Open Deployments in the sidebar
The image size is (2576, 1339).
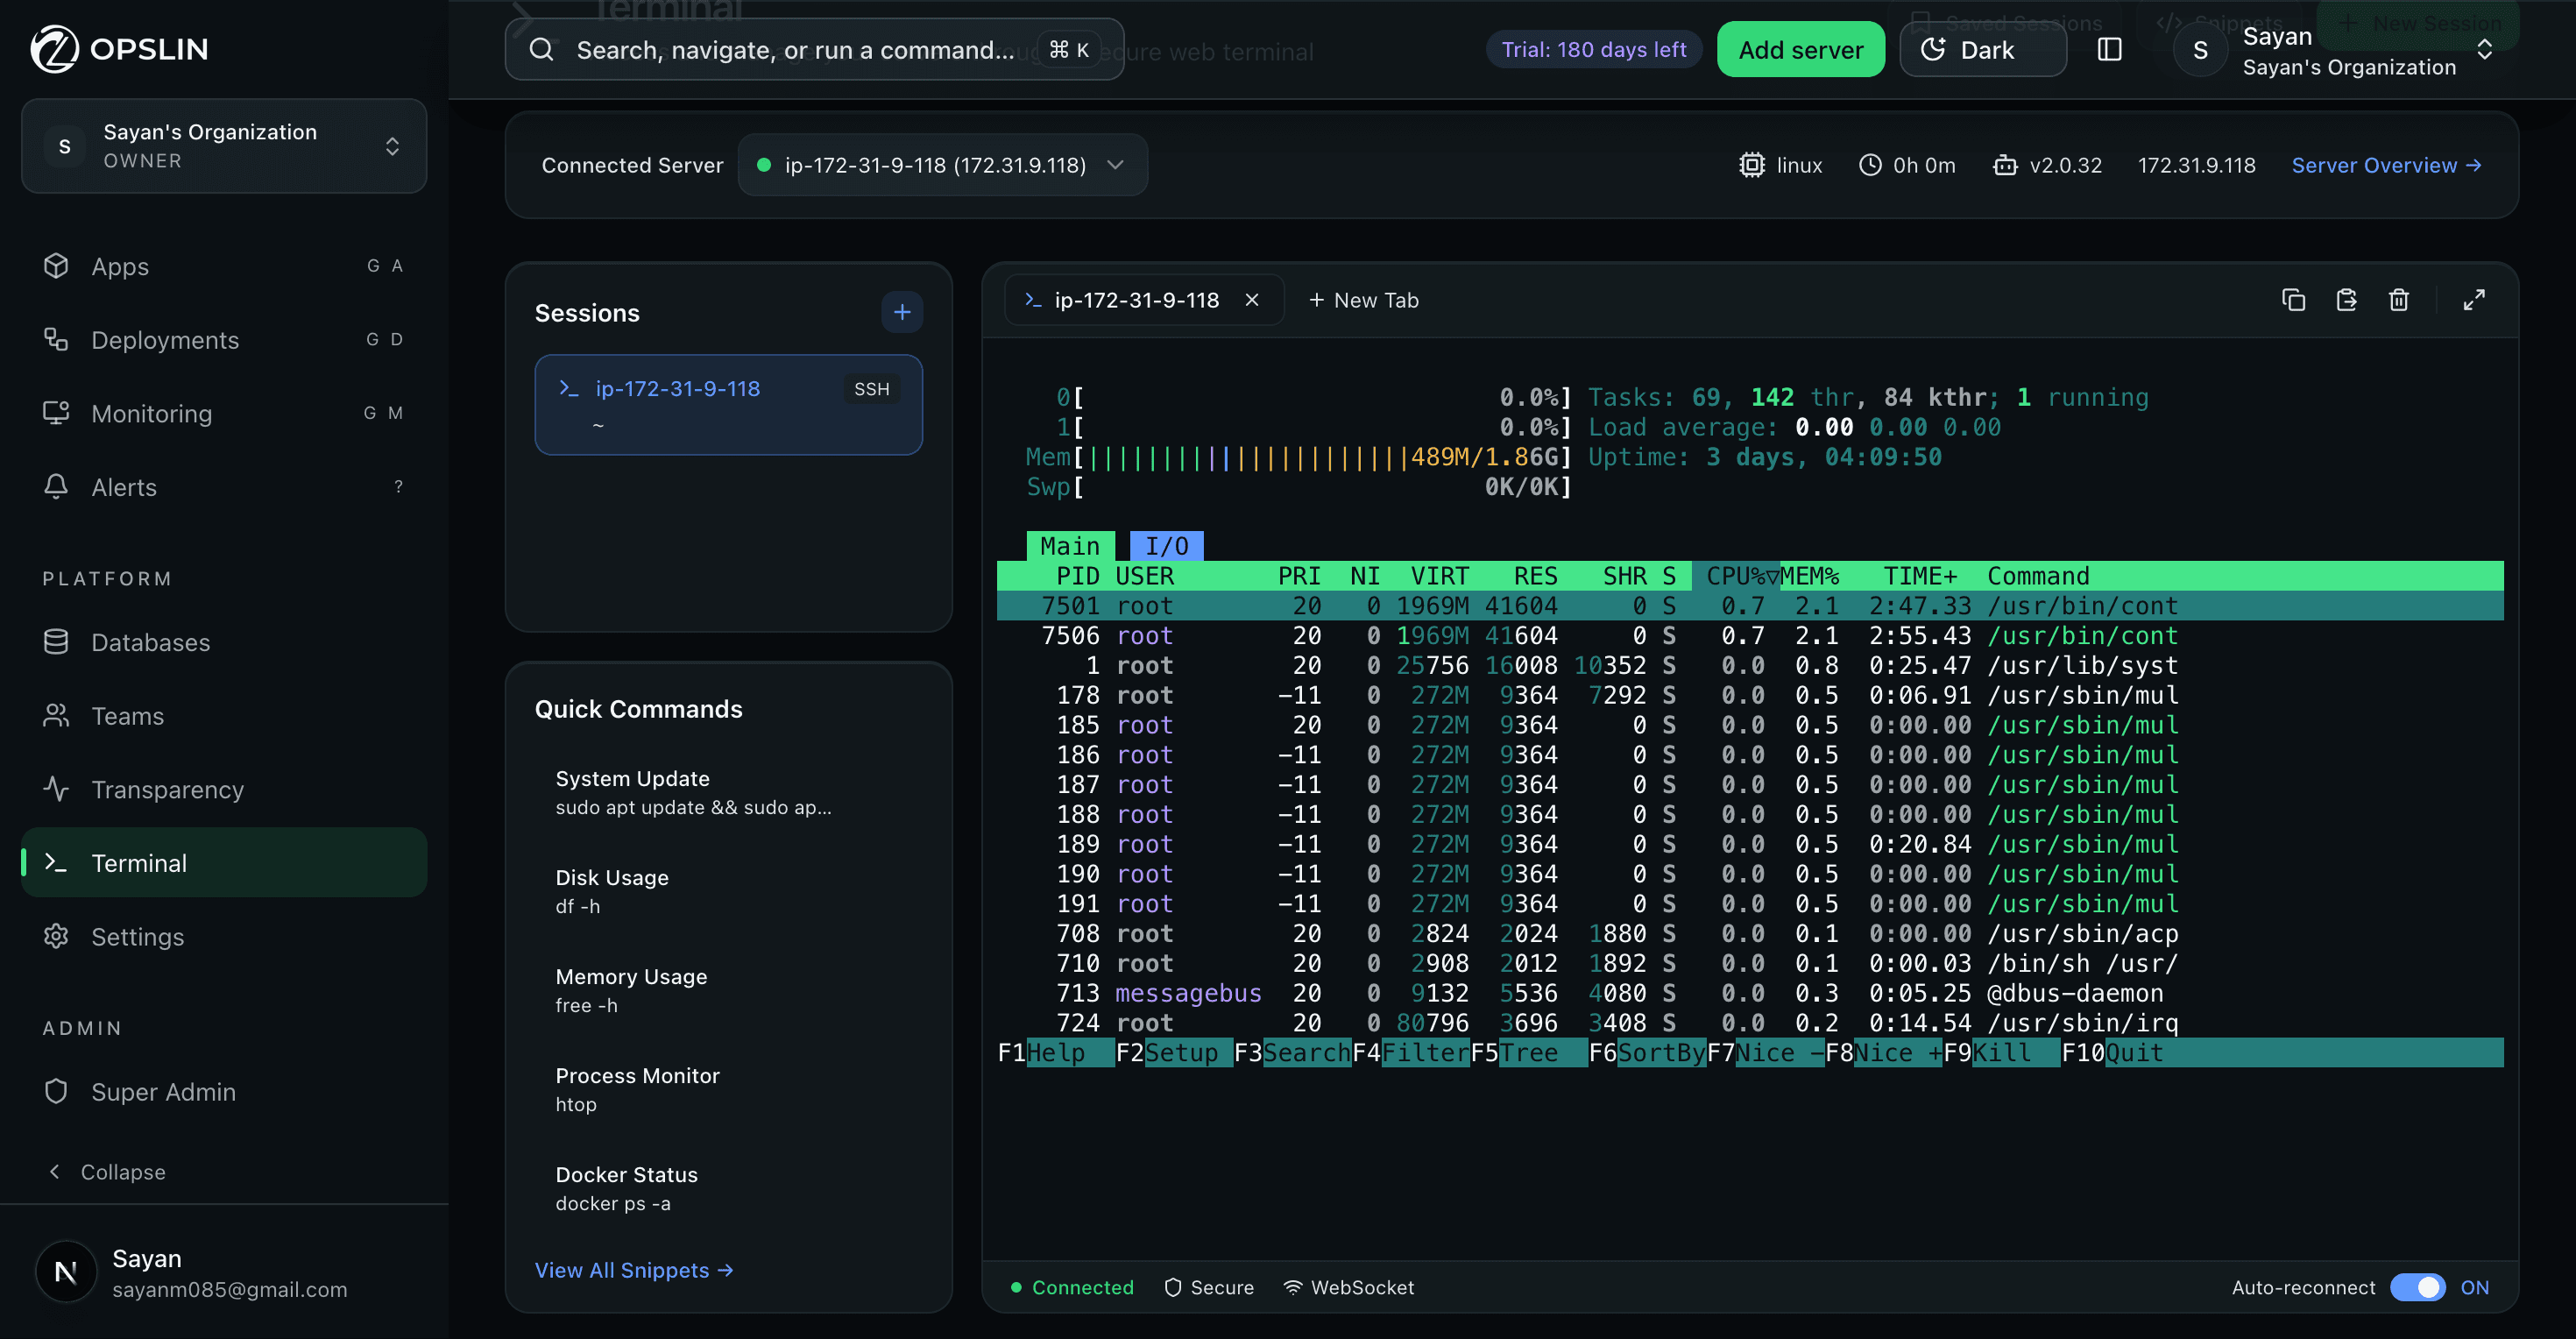pos(224,340)
